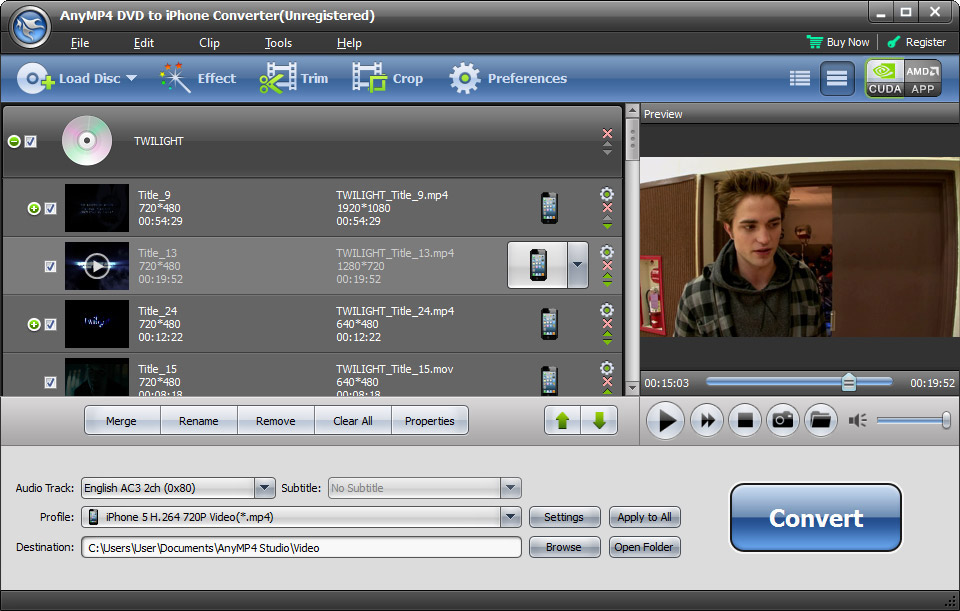
Task: Open settings gear for Title_24
Action: coord(607,310)
